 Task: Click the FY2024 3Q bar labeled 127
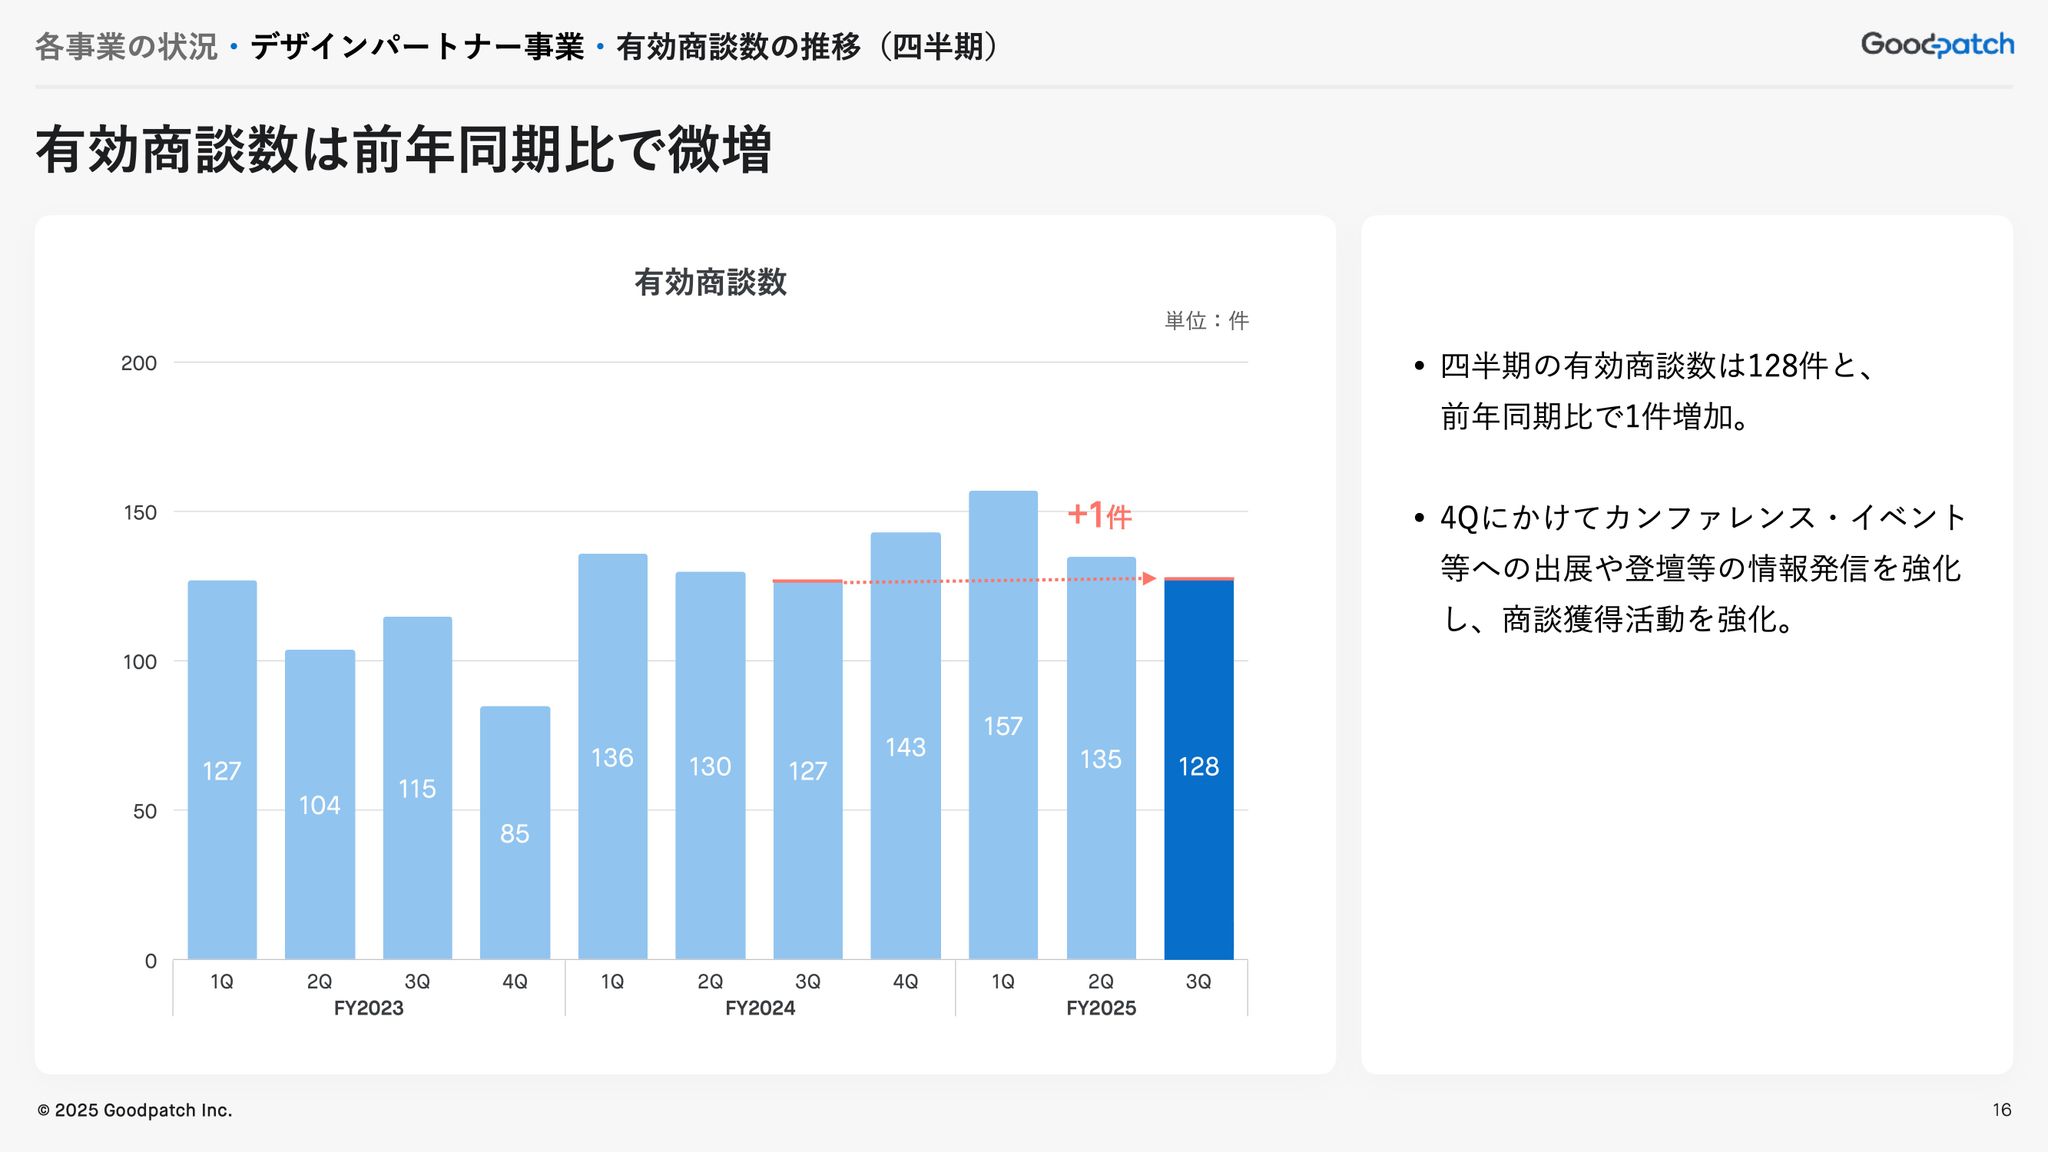(x=808, y=770)
